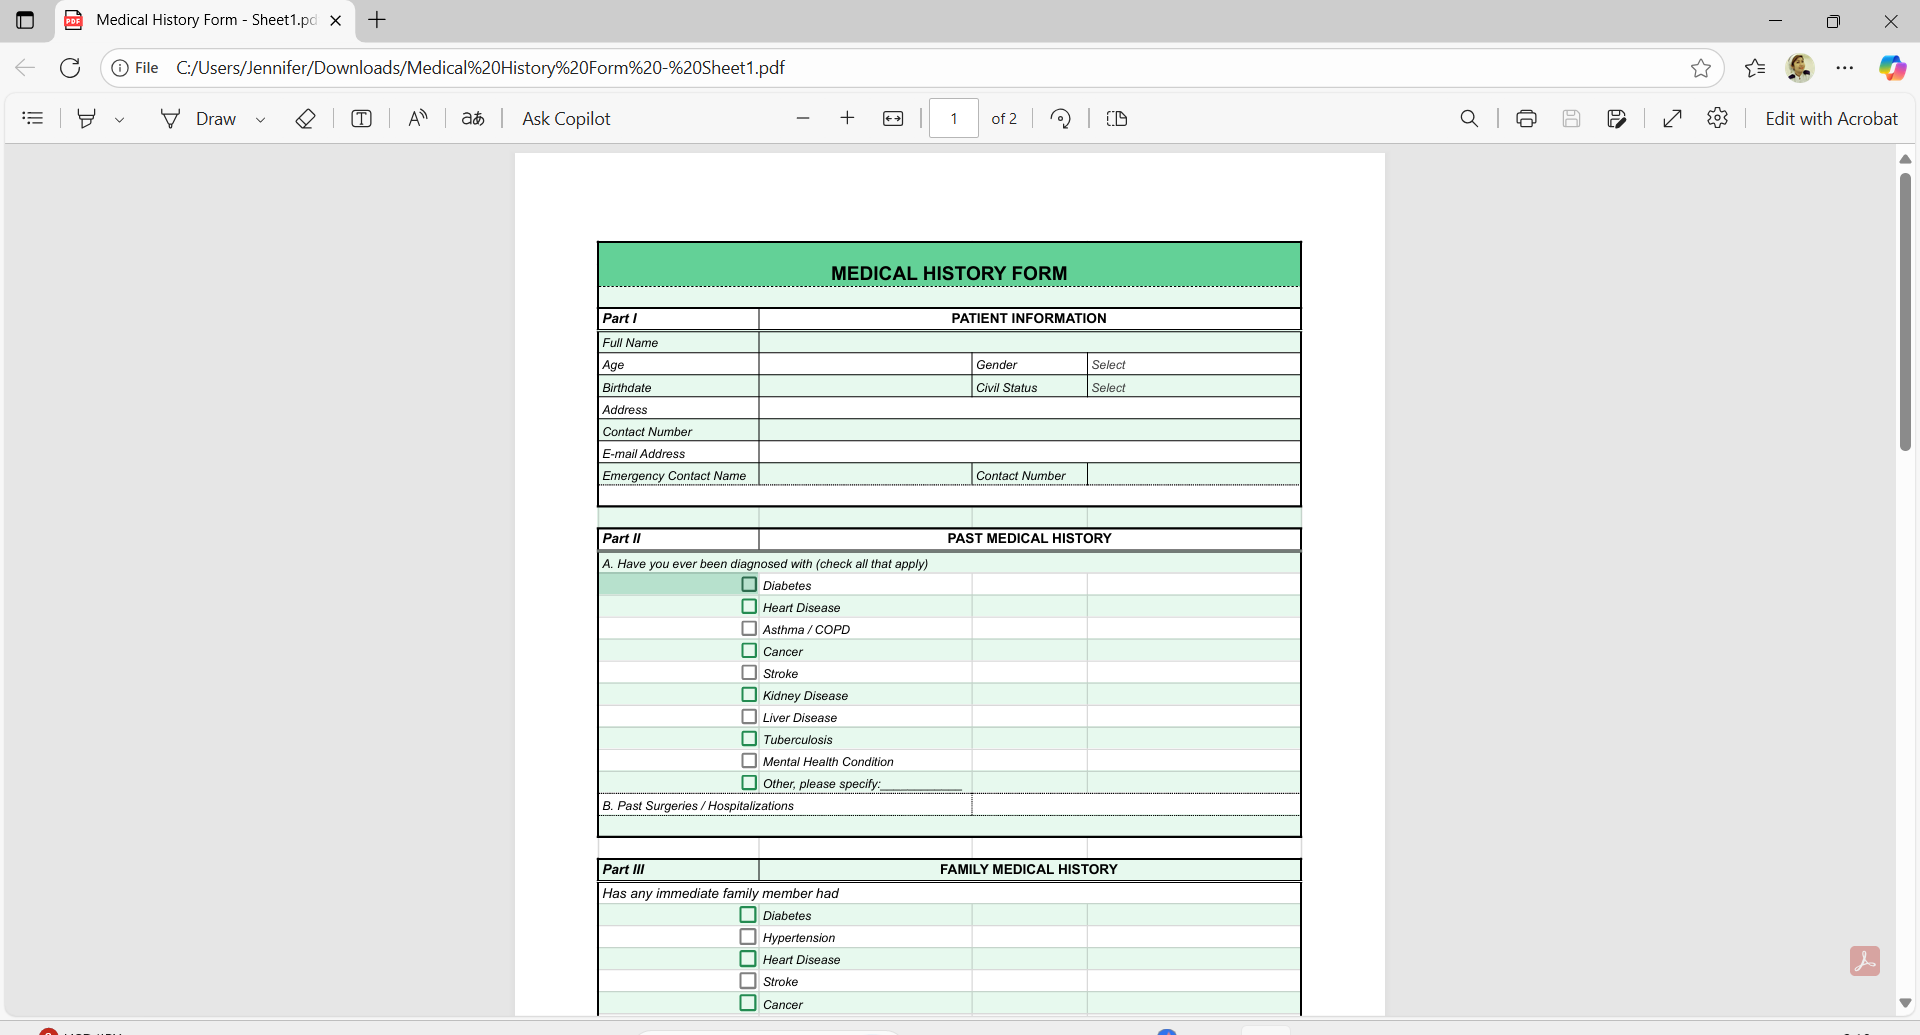Check the Tuberculosis checkbox
Image resolution: width=1920 pixels, height=1035 pixels.
[749, 739]
